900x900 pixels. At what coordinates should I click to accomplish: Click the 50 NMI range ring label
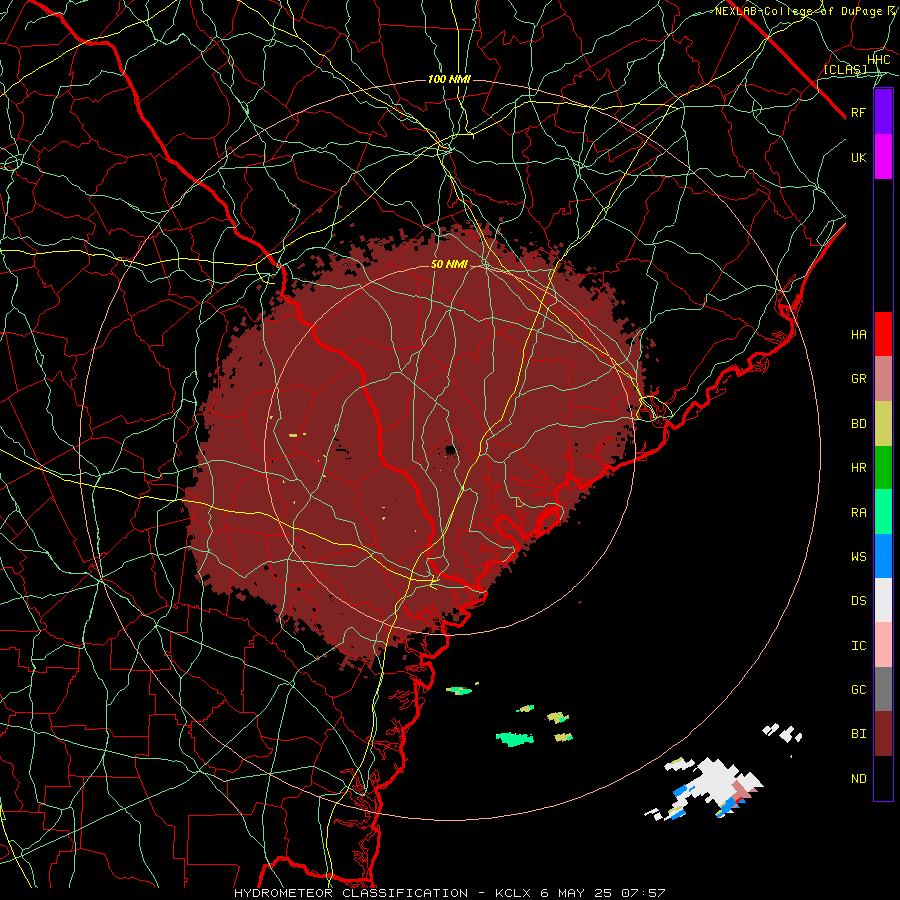coord(449,264)
